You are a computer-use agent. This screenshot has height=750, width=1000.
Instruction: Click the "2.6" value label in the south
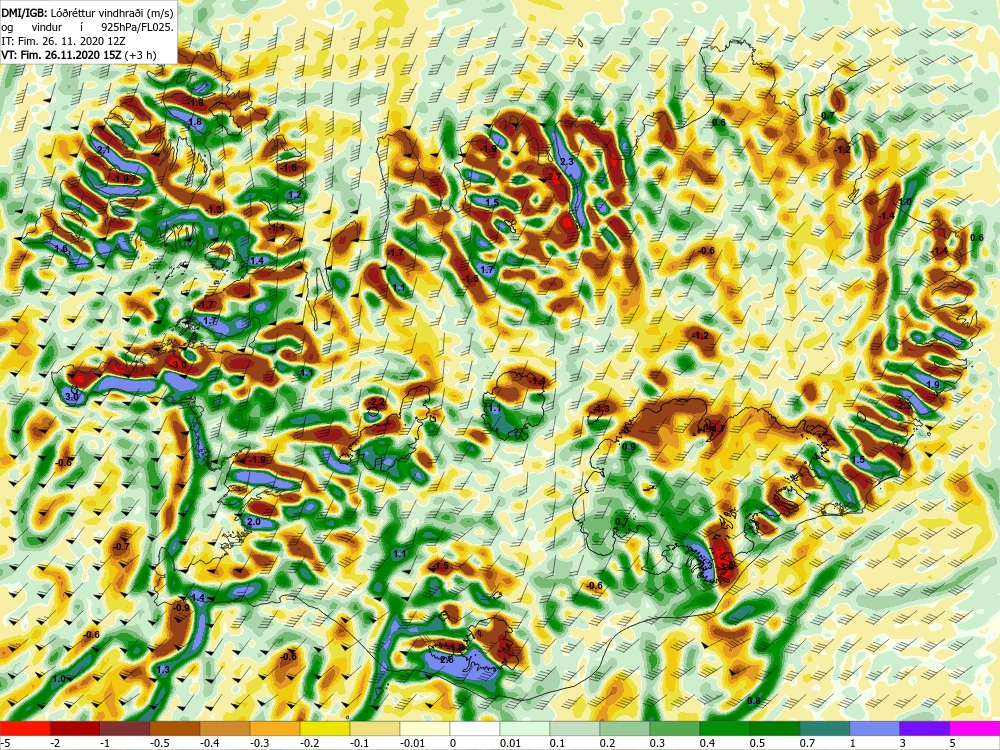446,659
